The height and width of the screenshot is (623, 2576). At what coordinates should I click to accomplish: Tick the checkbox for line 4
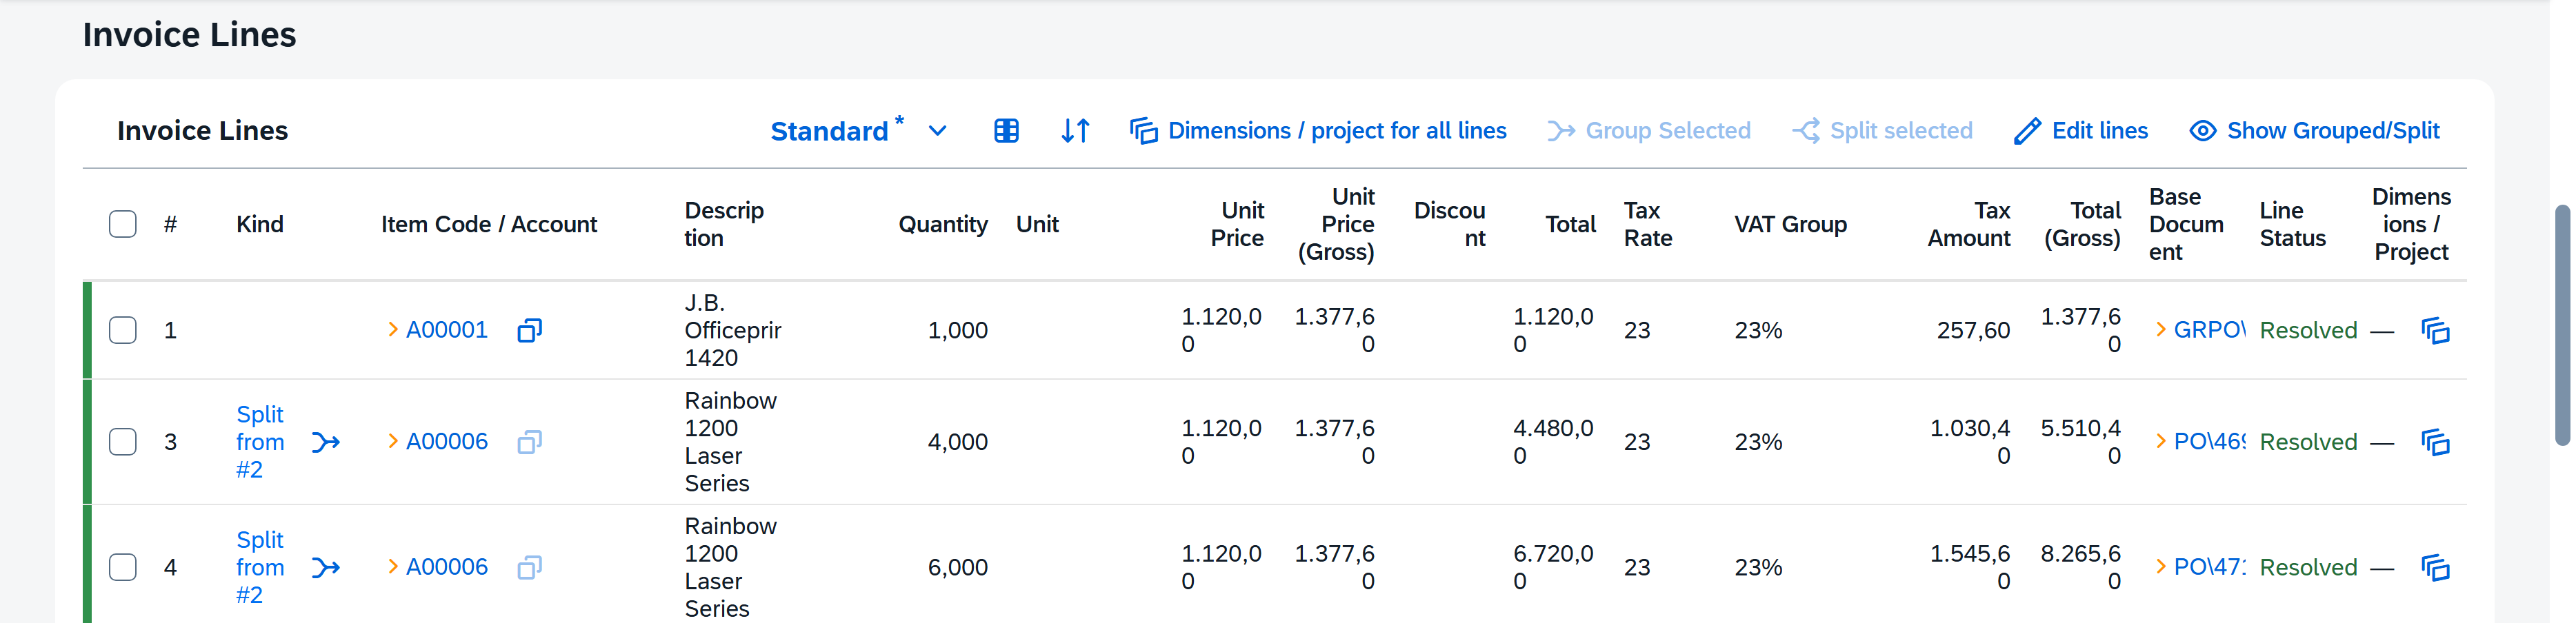click(123, 567)
